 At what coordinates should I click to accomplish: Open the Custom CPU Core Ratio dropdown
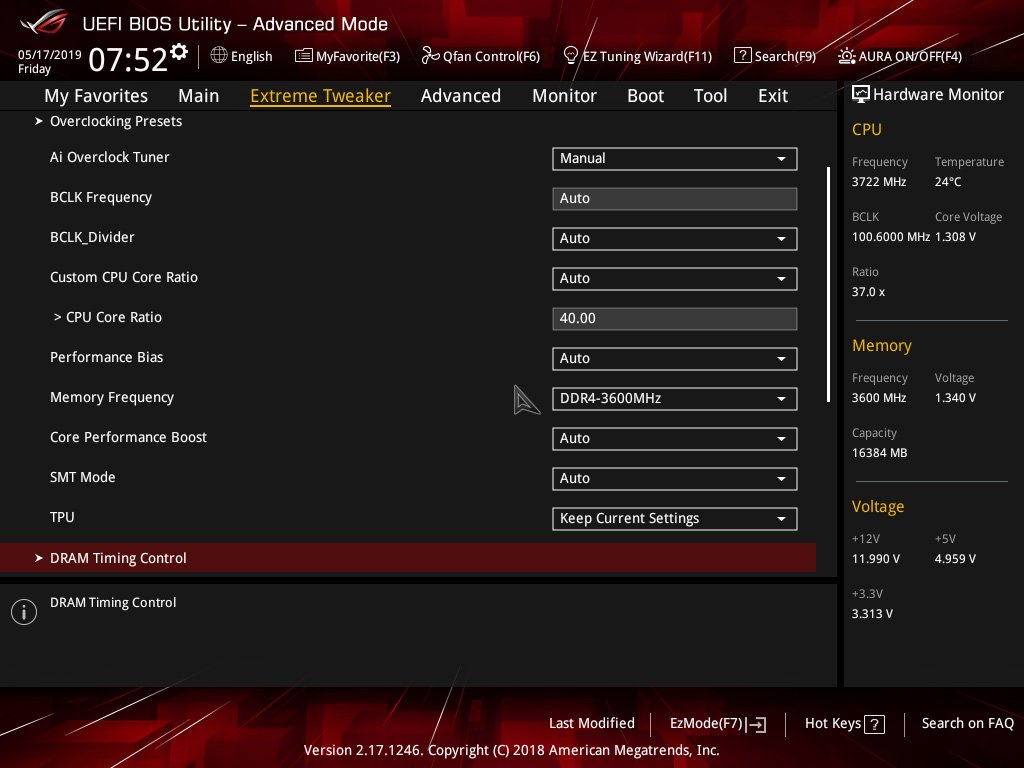pyautogui.click(x=675, y=279)
